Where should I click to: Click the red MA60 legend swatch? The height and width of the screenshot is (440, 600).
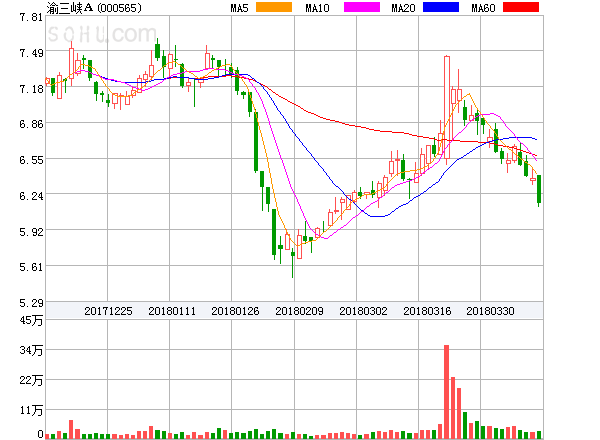click(521, 7)
